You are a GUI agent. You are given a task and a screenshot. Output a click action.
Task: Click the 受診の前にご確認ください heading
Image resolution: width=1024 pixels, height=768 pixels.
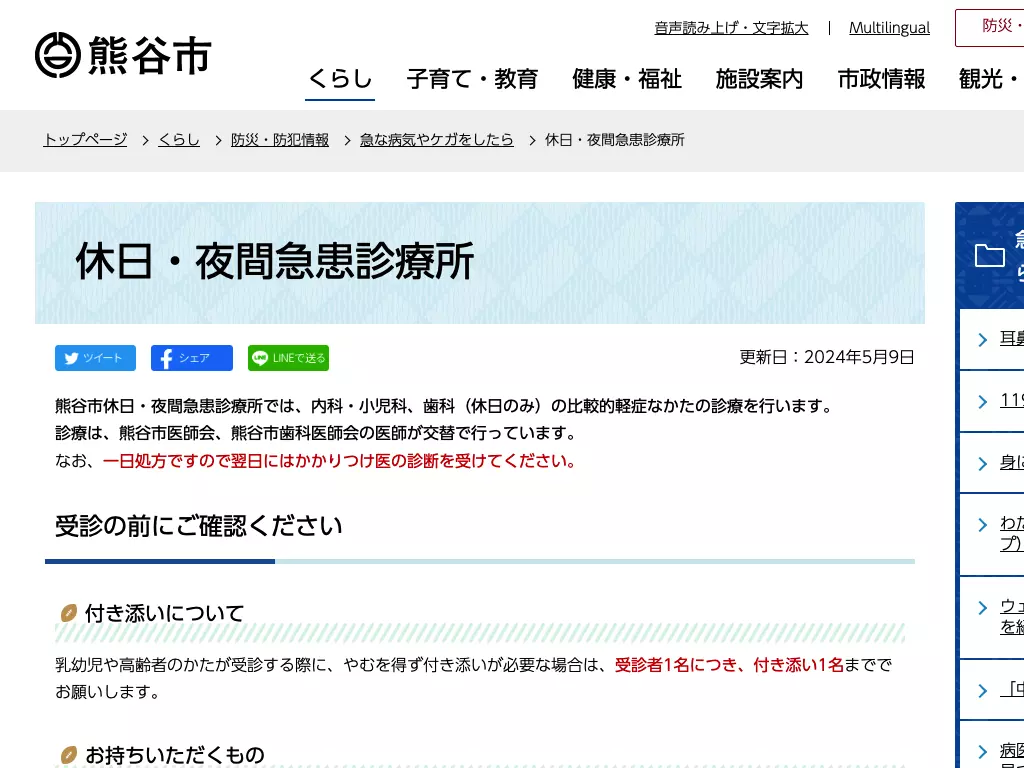pos(199,526)
